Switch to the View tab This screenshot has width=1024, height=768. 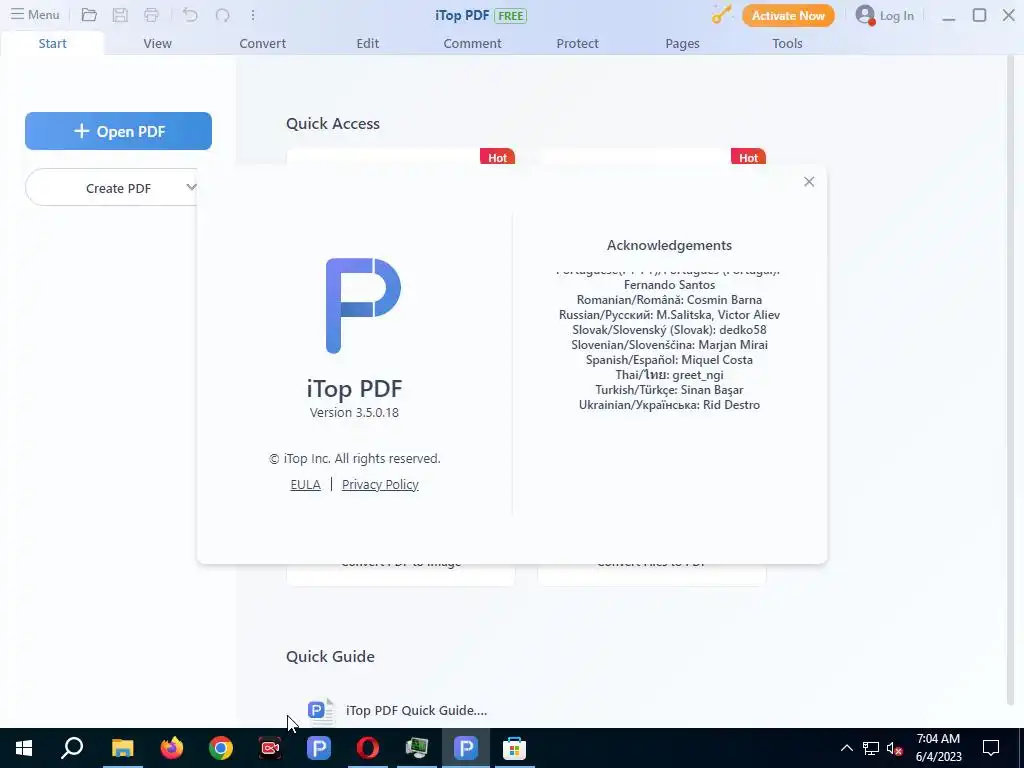[157, 43]
